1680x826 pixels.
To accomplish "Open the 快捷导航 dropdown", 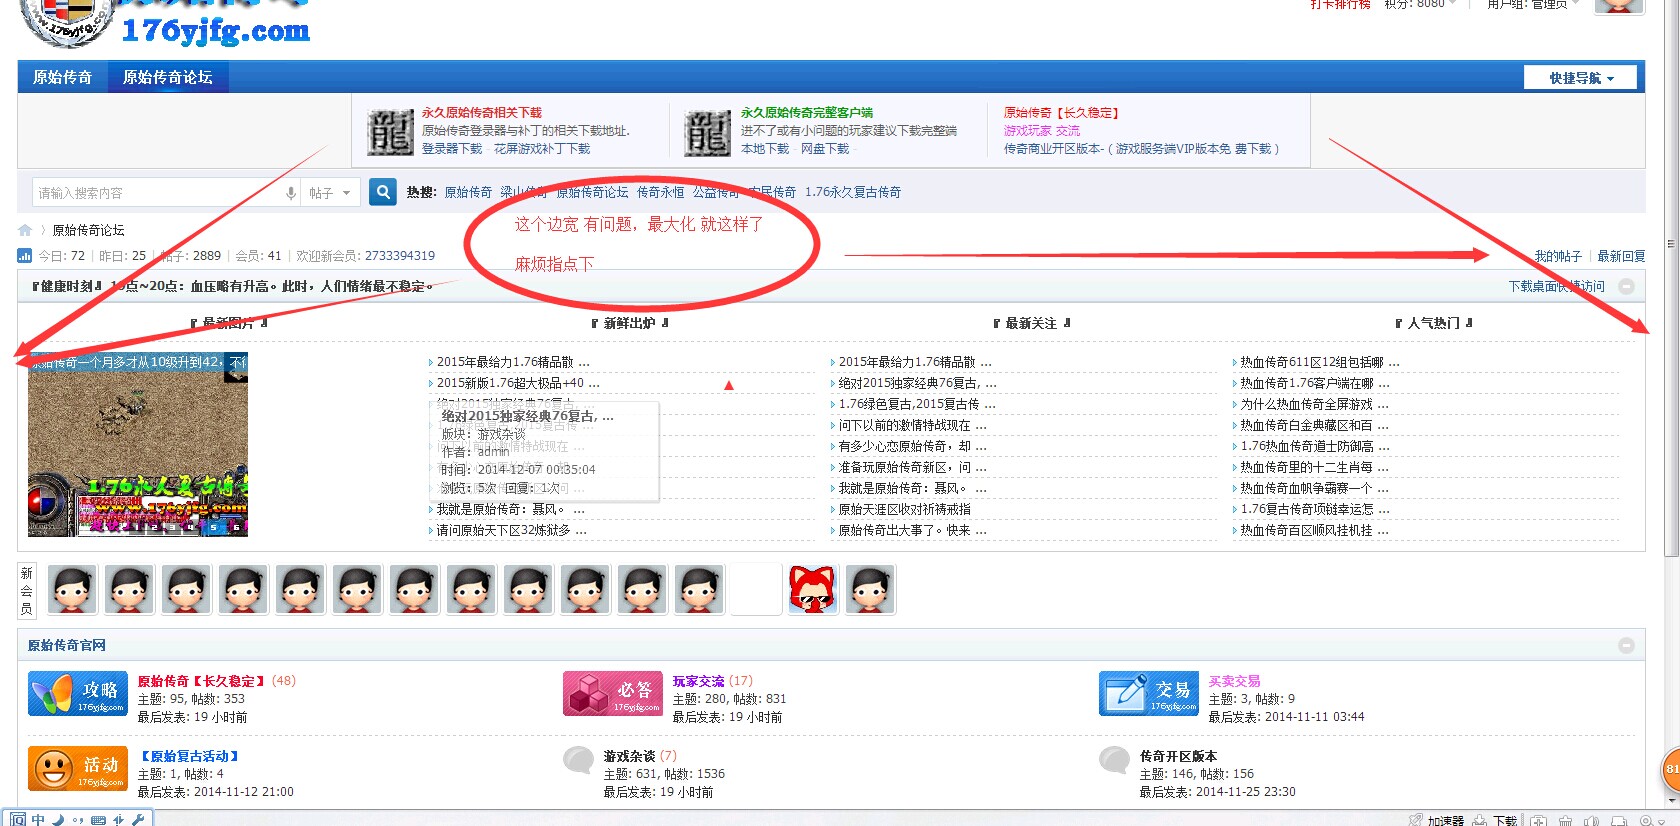I will click(x=1581, y=78).
